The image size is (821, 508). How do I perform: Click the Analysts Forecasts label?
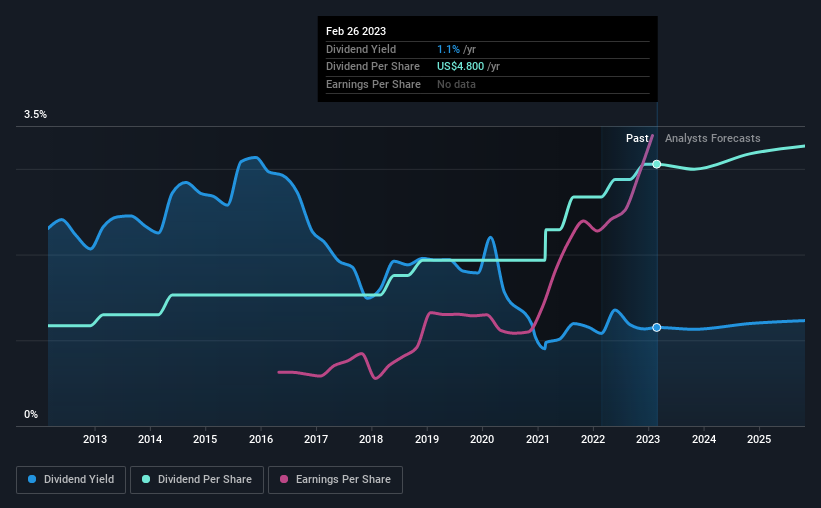713,138
